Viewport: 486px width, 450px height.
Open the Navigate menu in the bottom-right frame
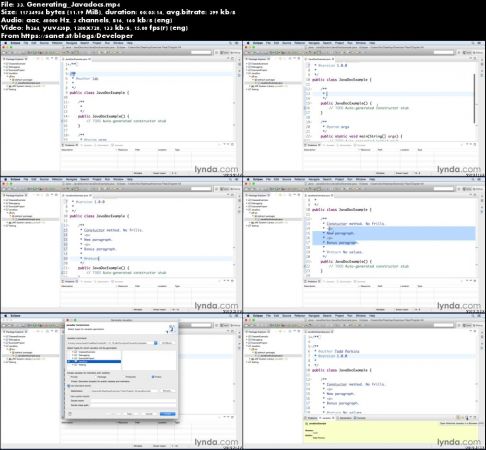(x=314, y=316)
